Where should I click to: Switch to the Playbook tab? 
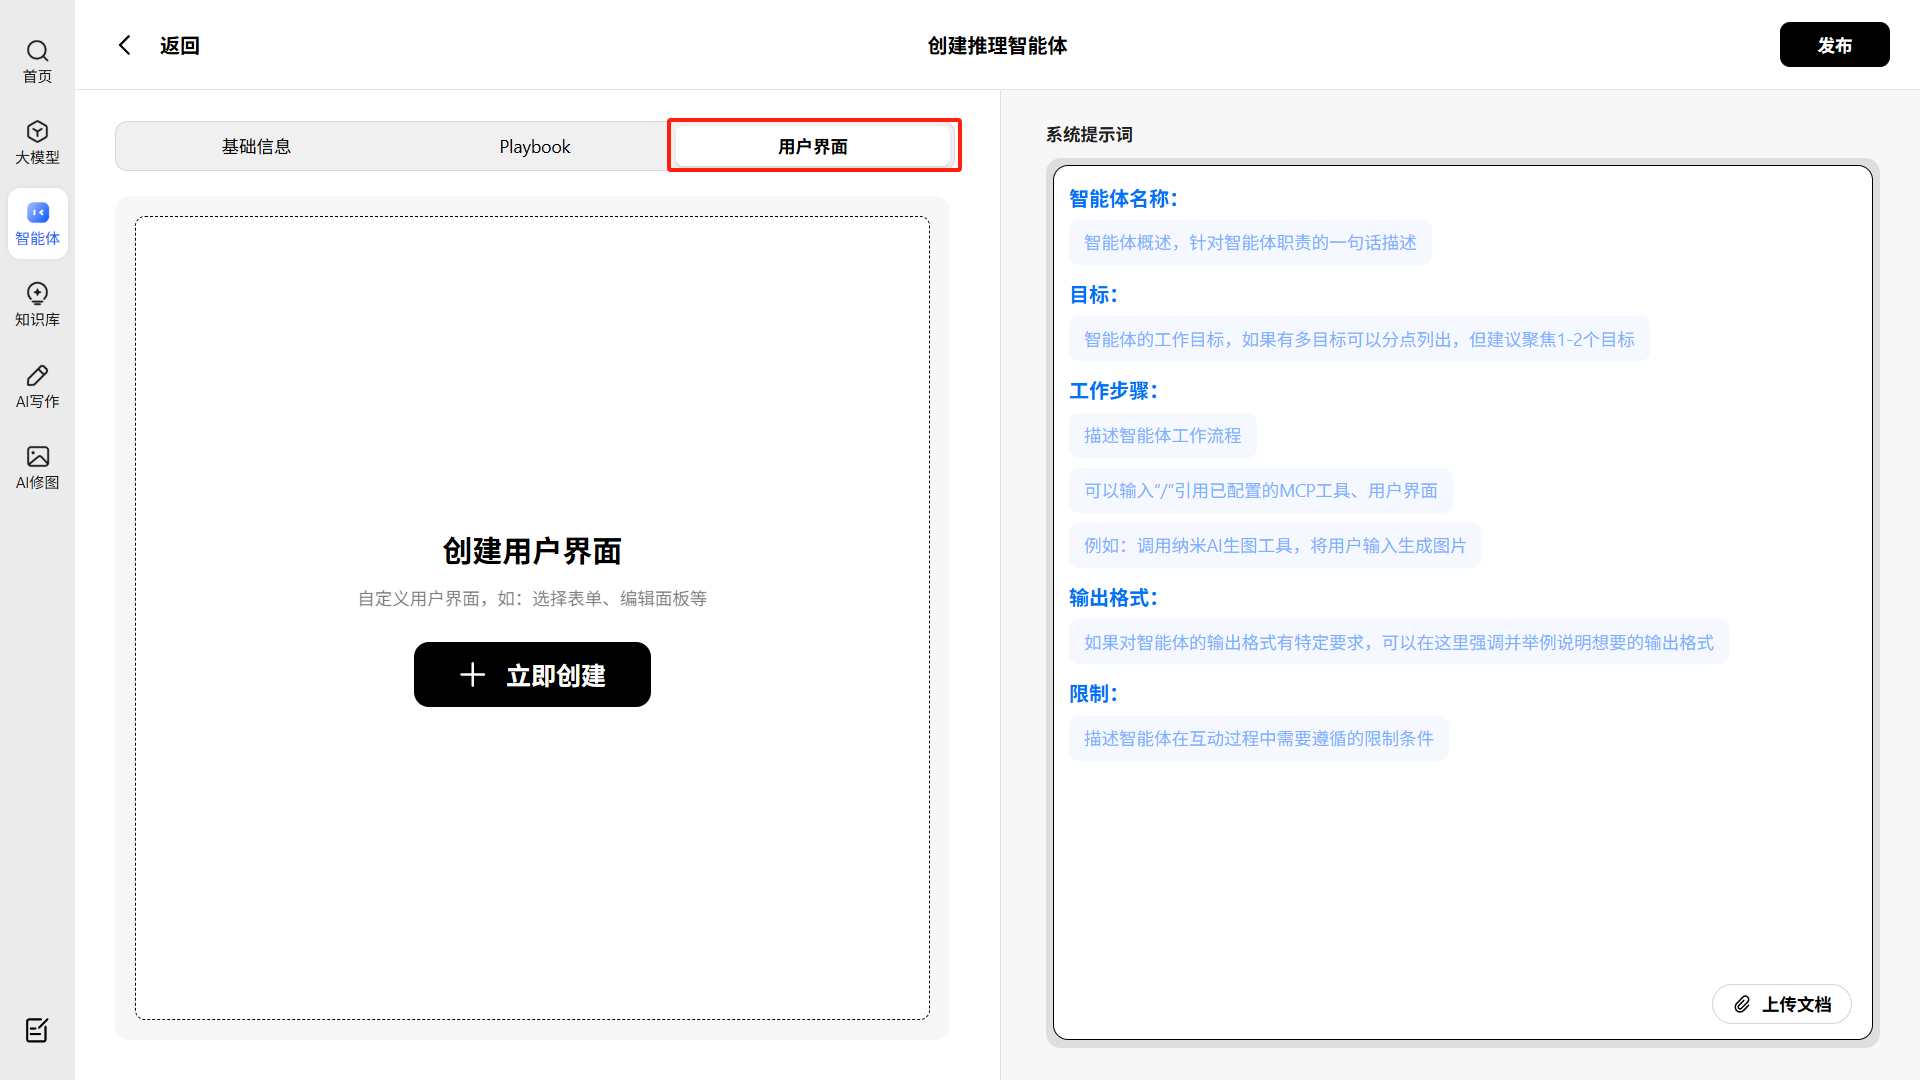(535, 147)
